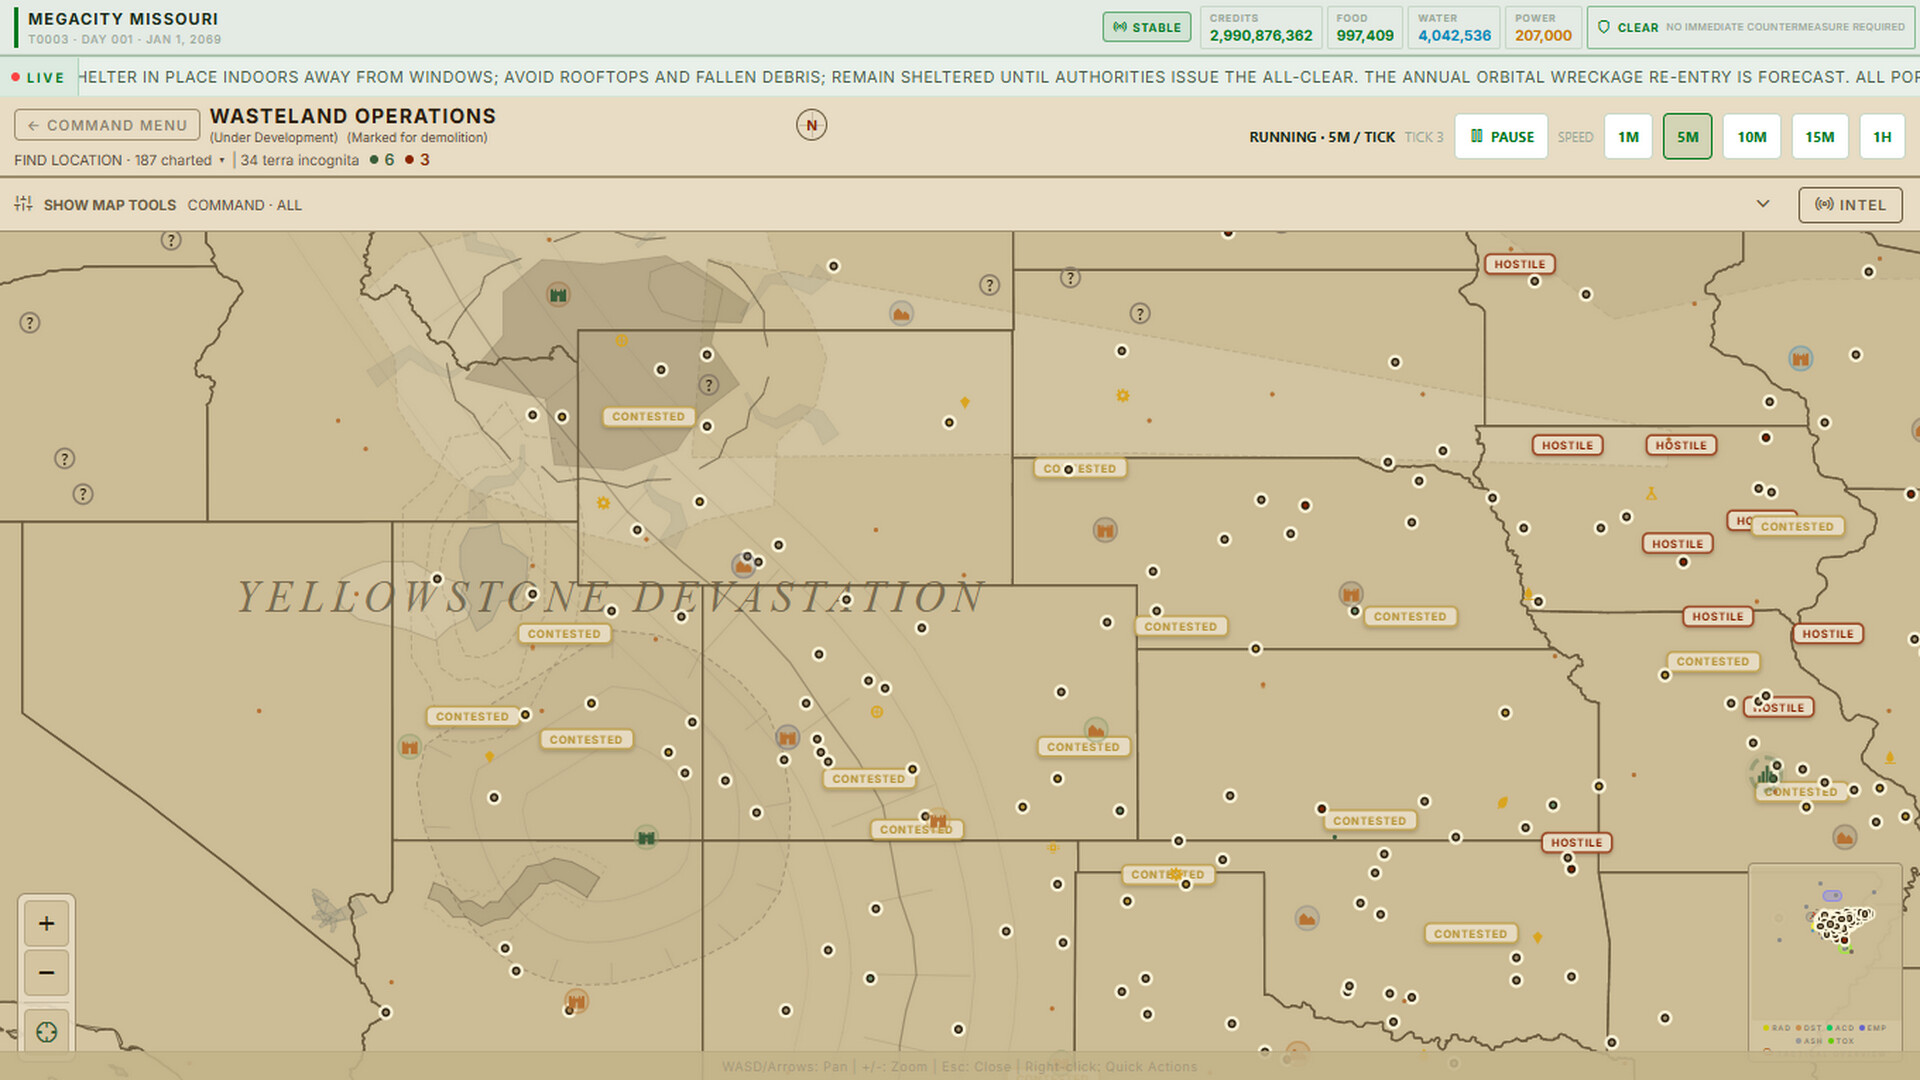Choose 15M tick speed
The height and width of the screenshot is (1080, 1920).
[1819, 137]
